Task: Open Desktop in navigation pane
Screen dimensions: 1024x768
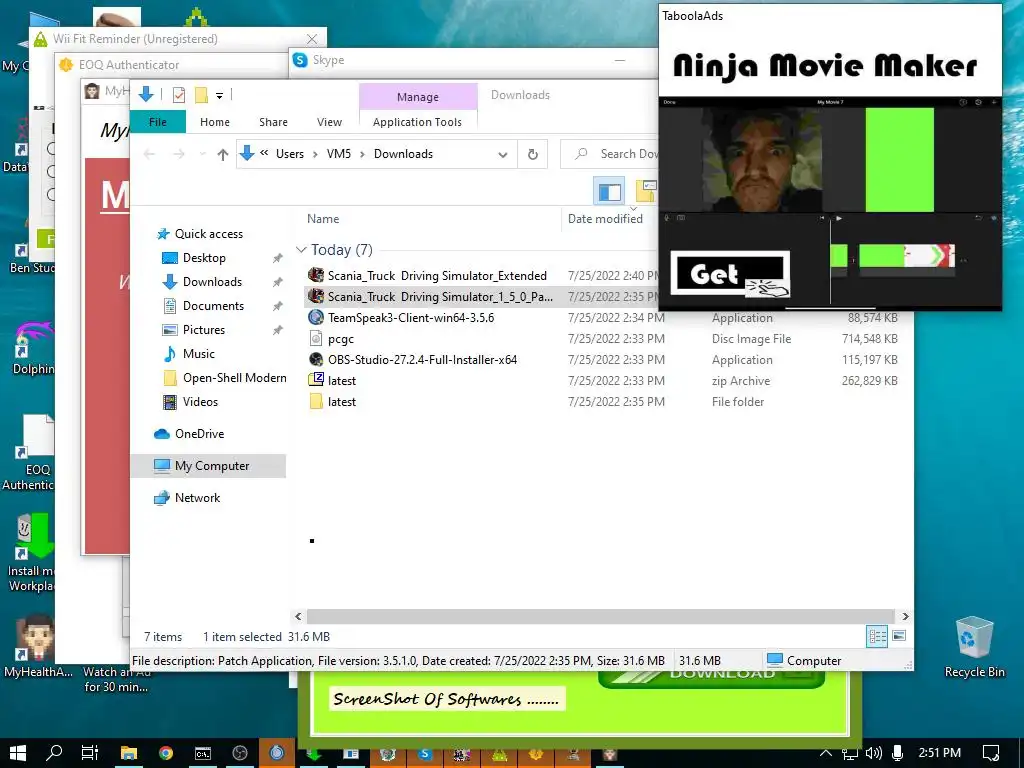Action: click(204, 258)
